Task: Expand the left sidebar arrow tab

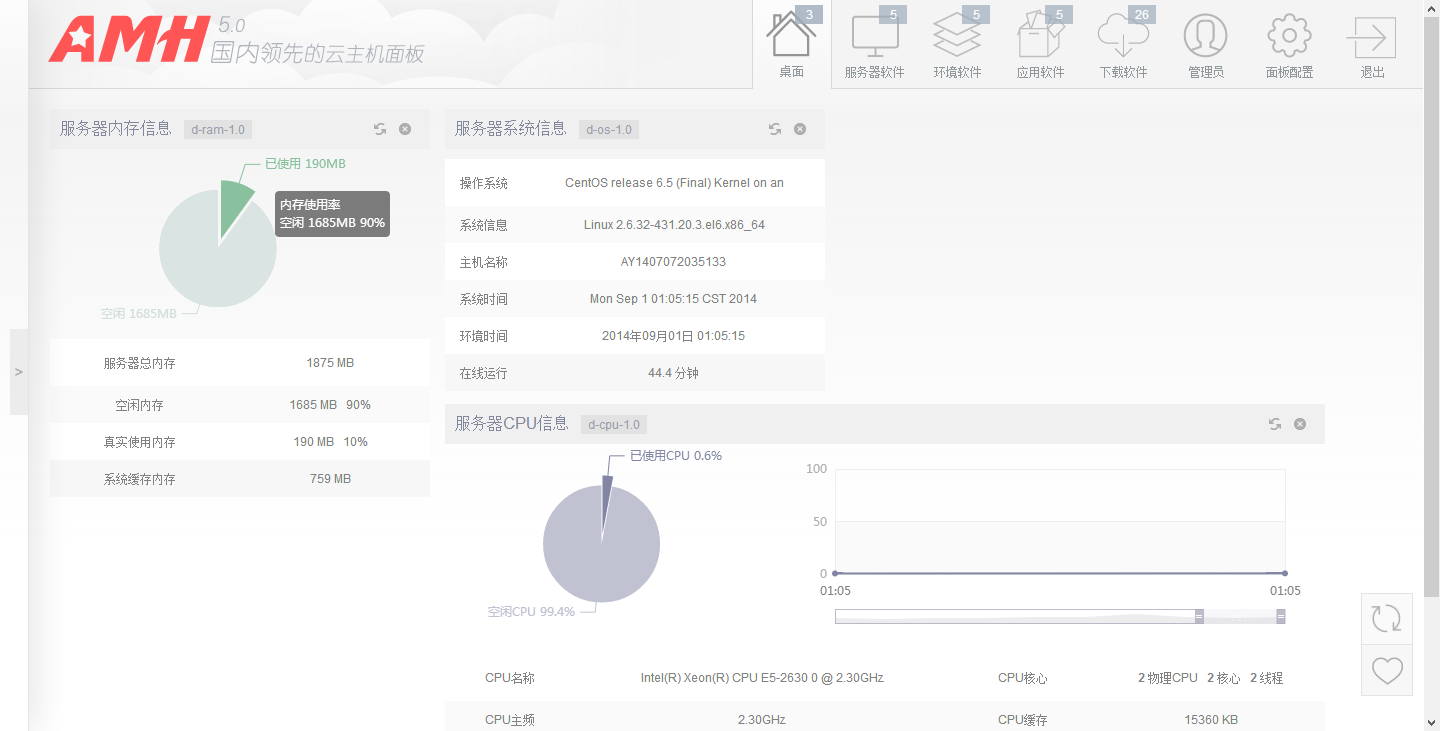Action: click(x=18, y=372)
